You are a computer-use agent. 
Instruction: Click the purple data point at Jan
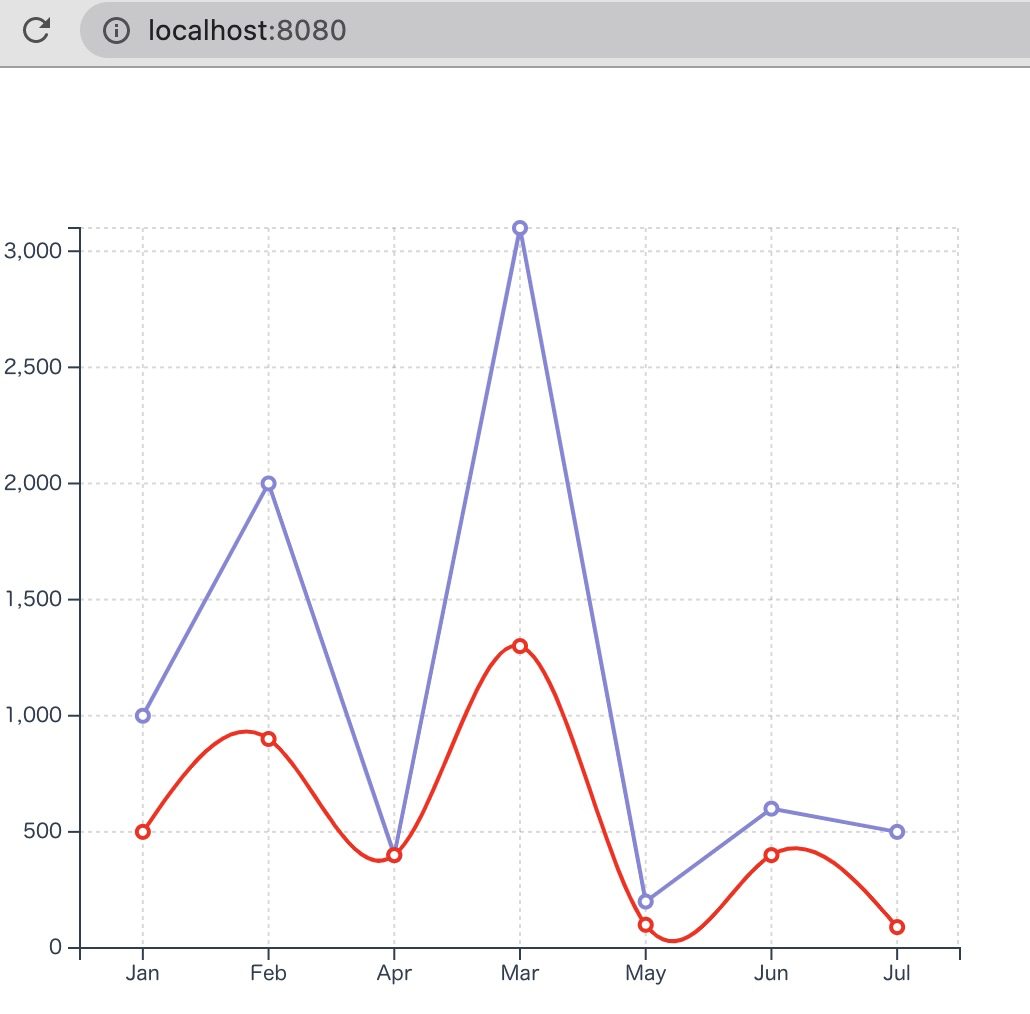[x=143, y=716]
